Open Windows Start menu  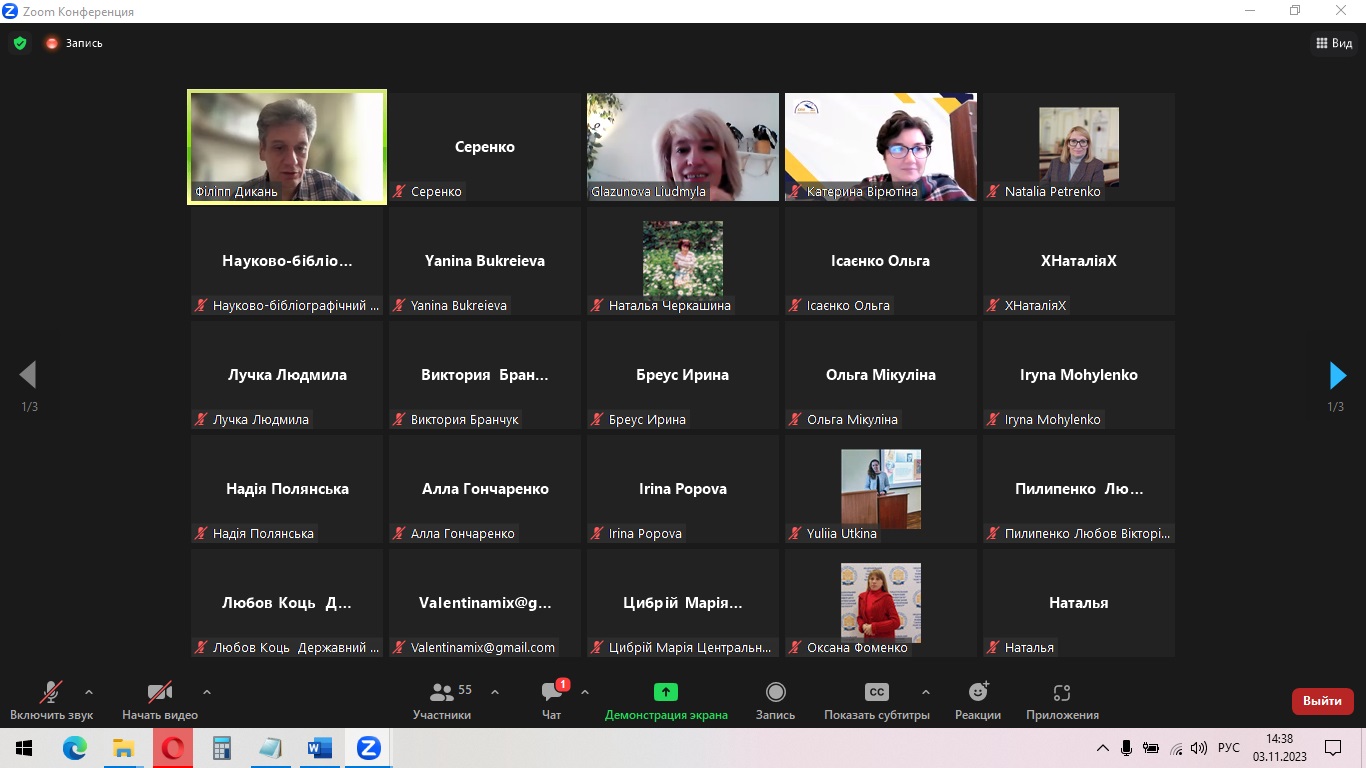tap(24, 748)
